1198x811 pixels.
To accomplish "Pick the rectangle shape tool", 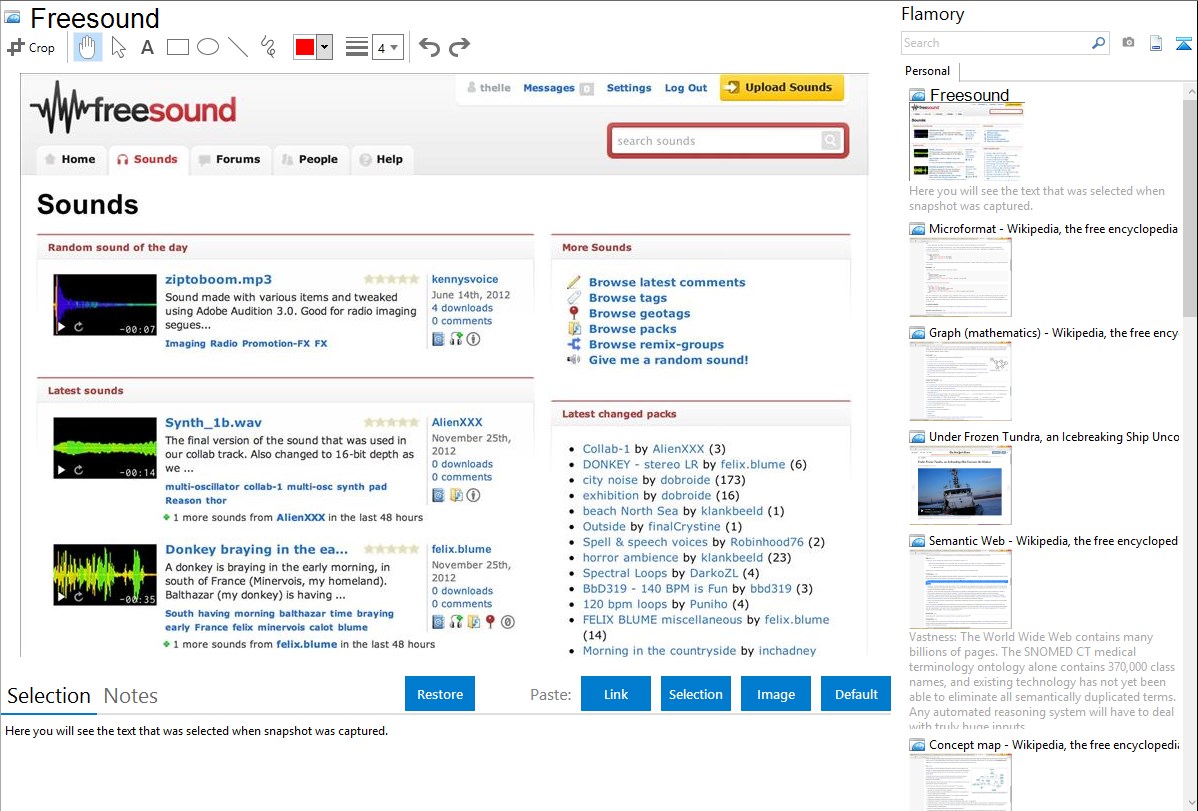I will tap(178, 47).
